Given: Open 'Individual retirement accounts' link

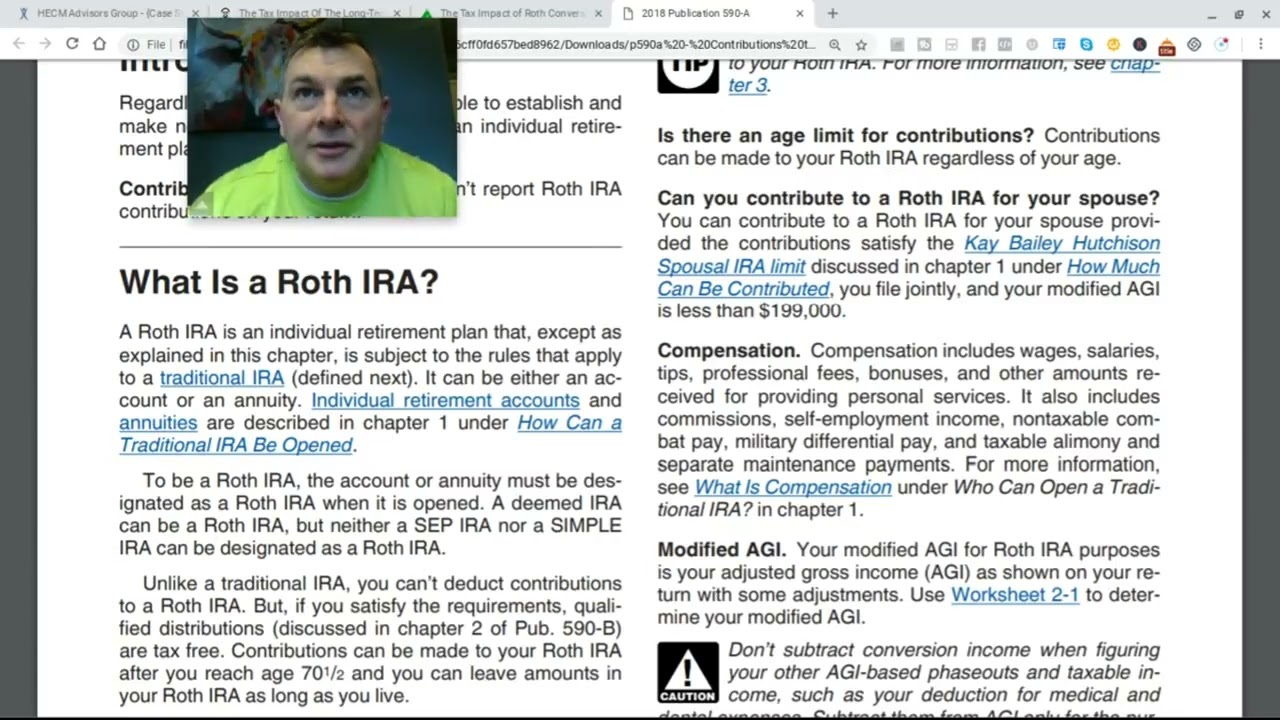Looking at the screenshot, I should (445, 400).
